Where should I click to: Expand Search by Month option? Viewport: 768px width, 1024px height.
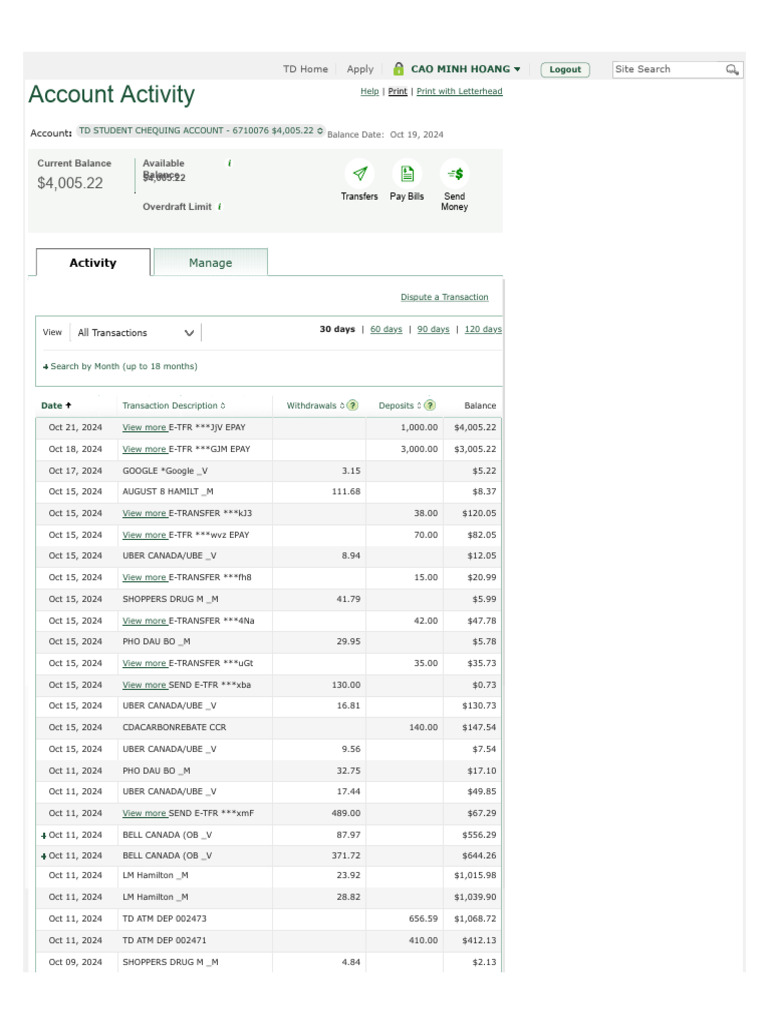(120, 367)
